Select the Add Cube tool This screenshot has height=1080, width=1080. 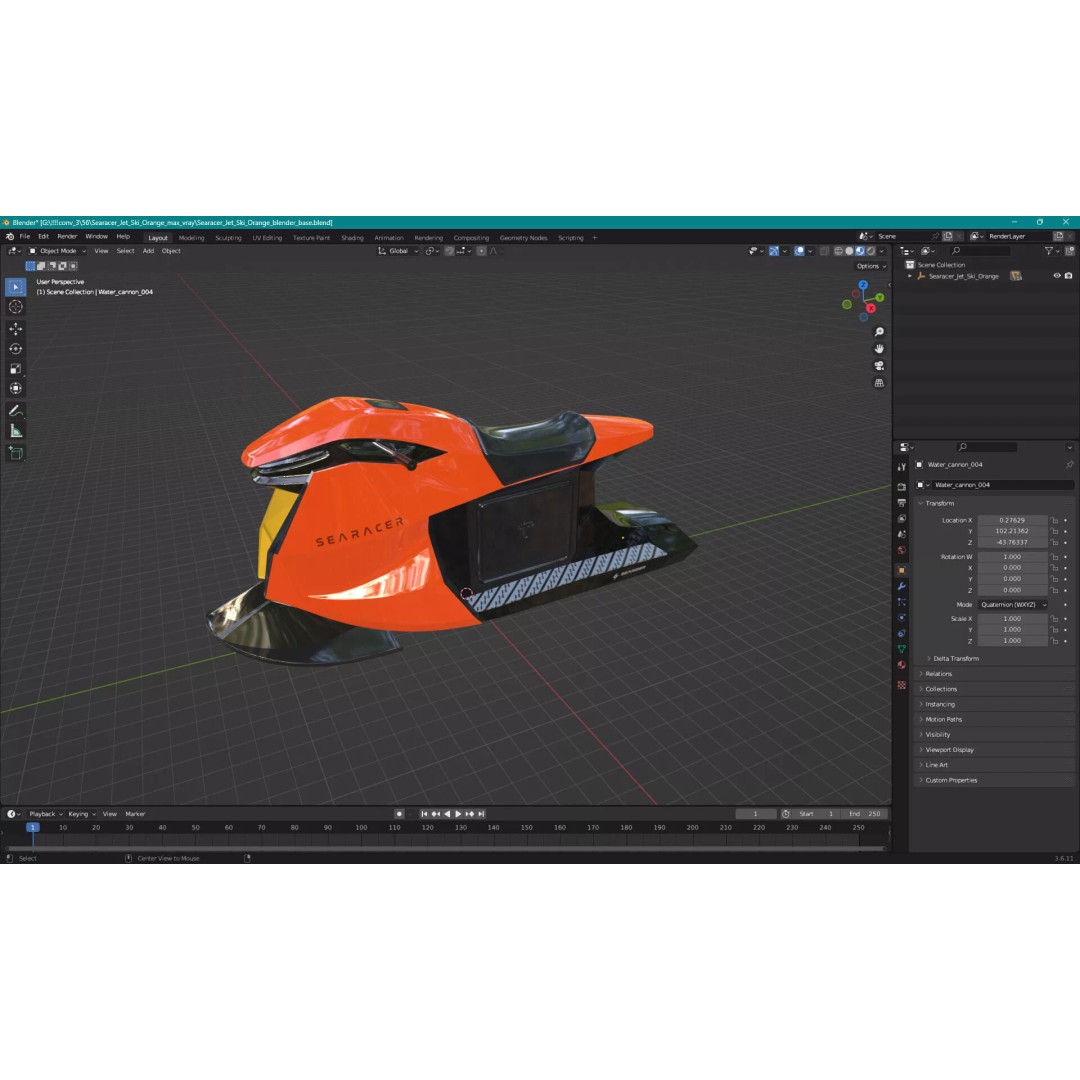[16, 453]
